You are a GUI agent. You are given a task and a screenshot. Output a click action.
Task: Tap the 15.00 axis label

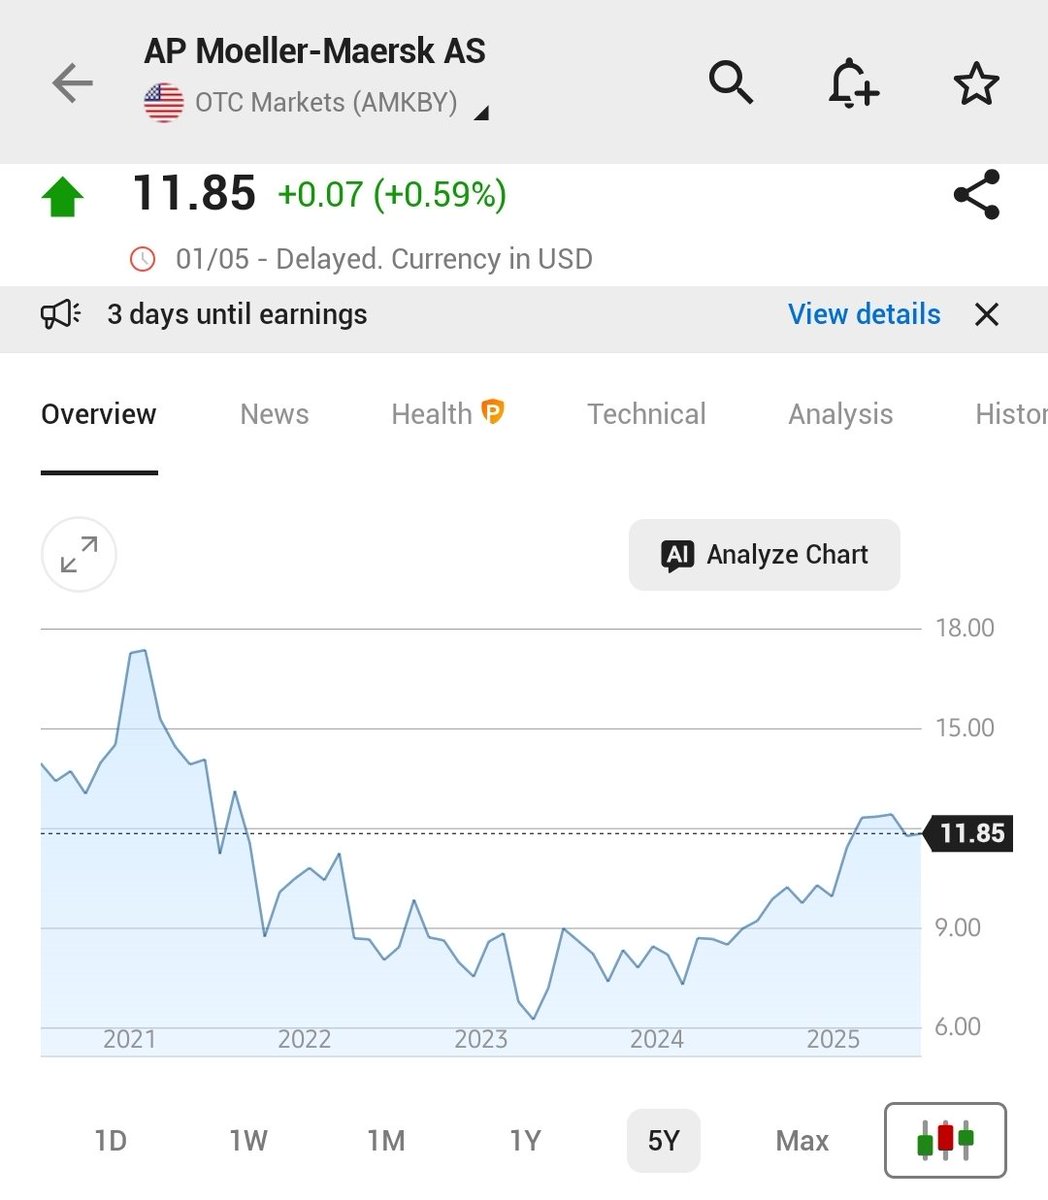point(965,728)
